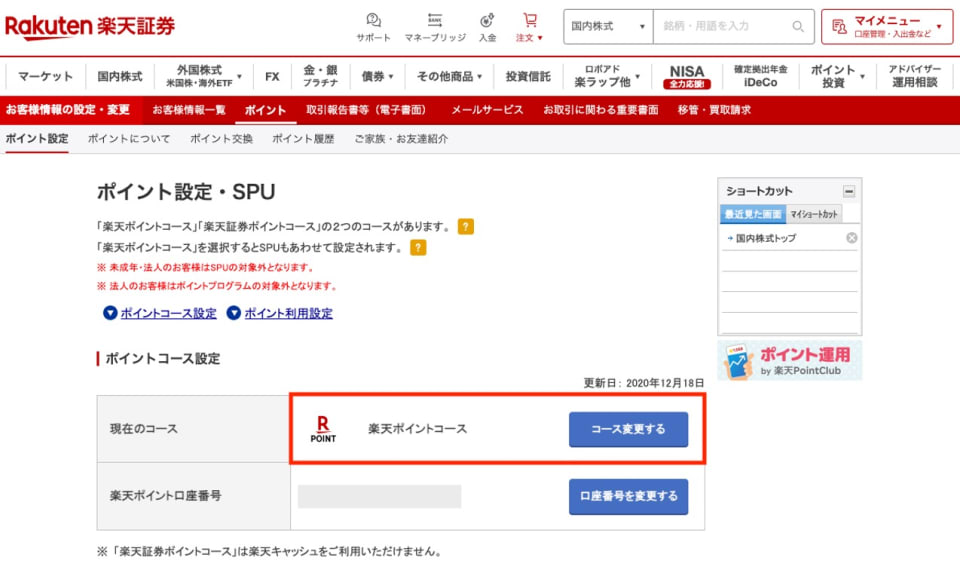Click the first yellow question mark help icon
This screenshot has height=582, width=960.
[465, 226]
